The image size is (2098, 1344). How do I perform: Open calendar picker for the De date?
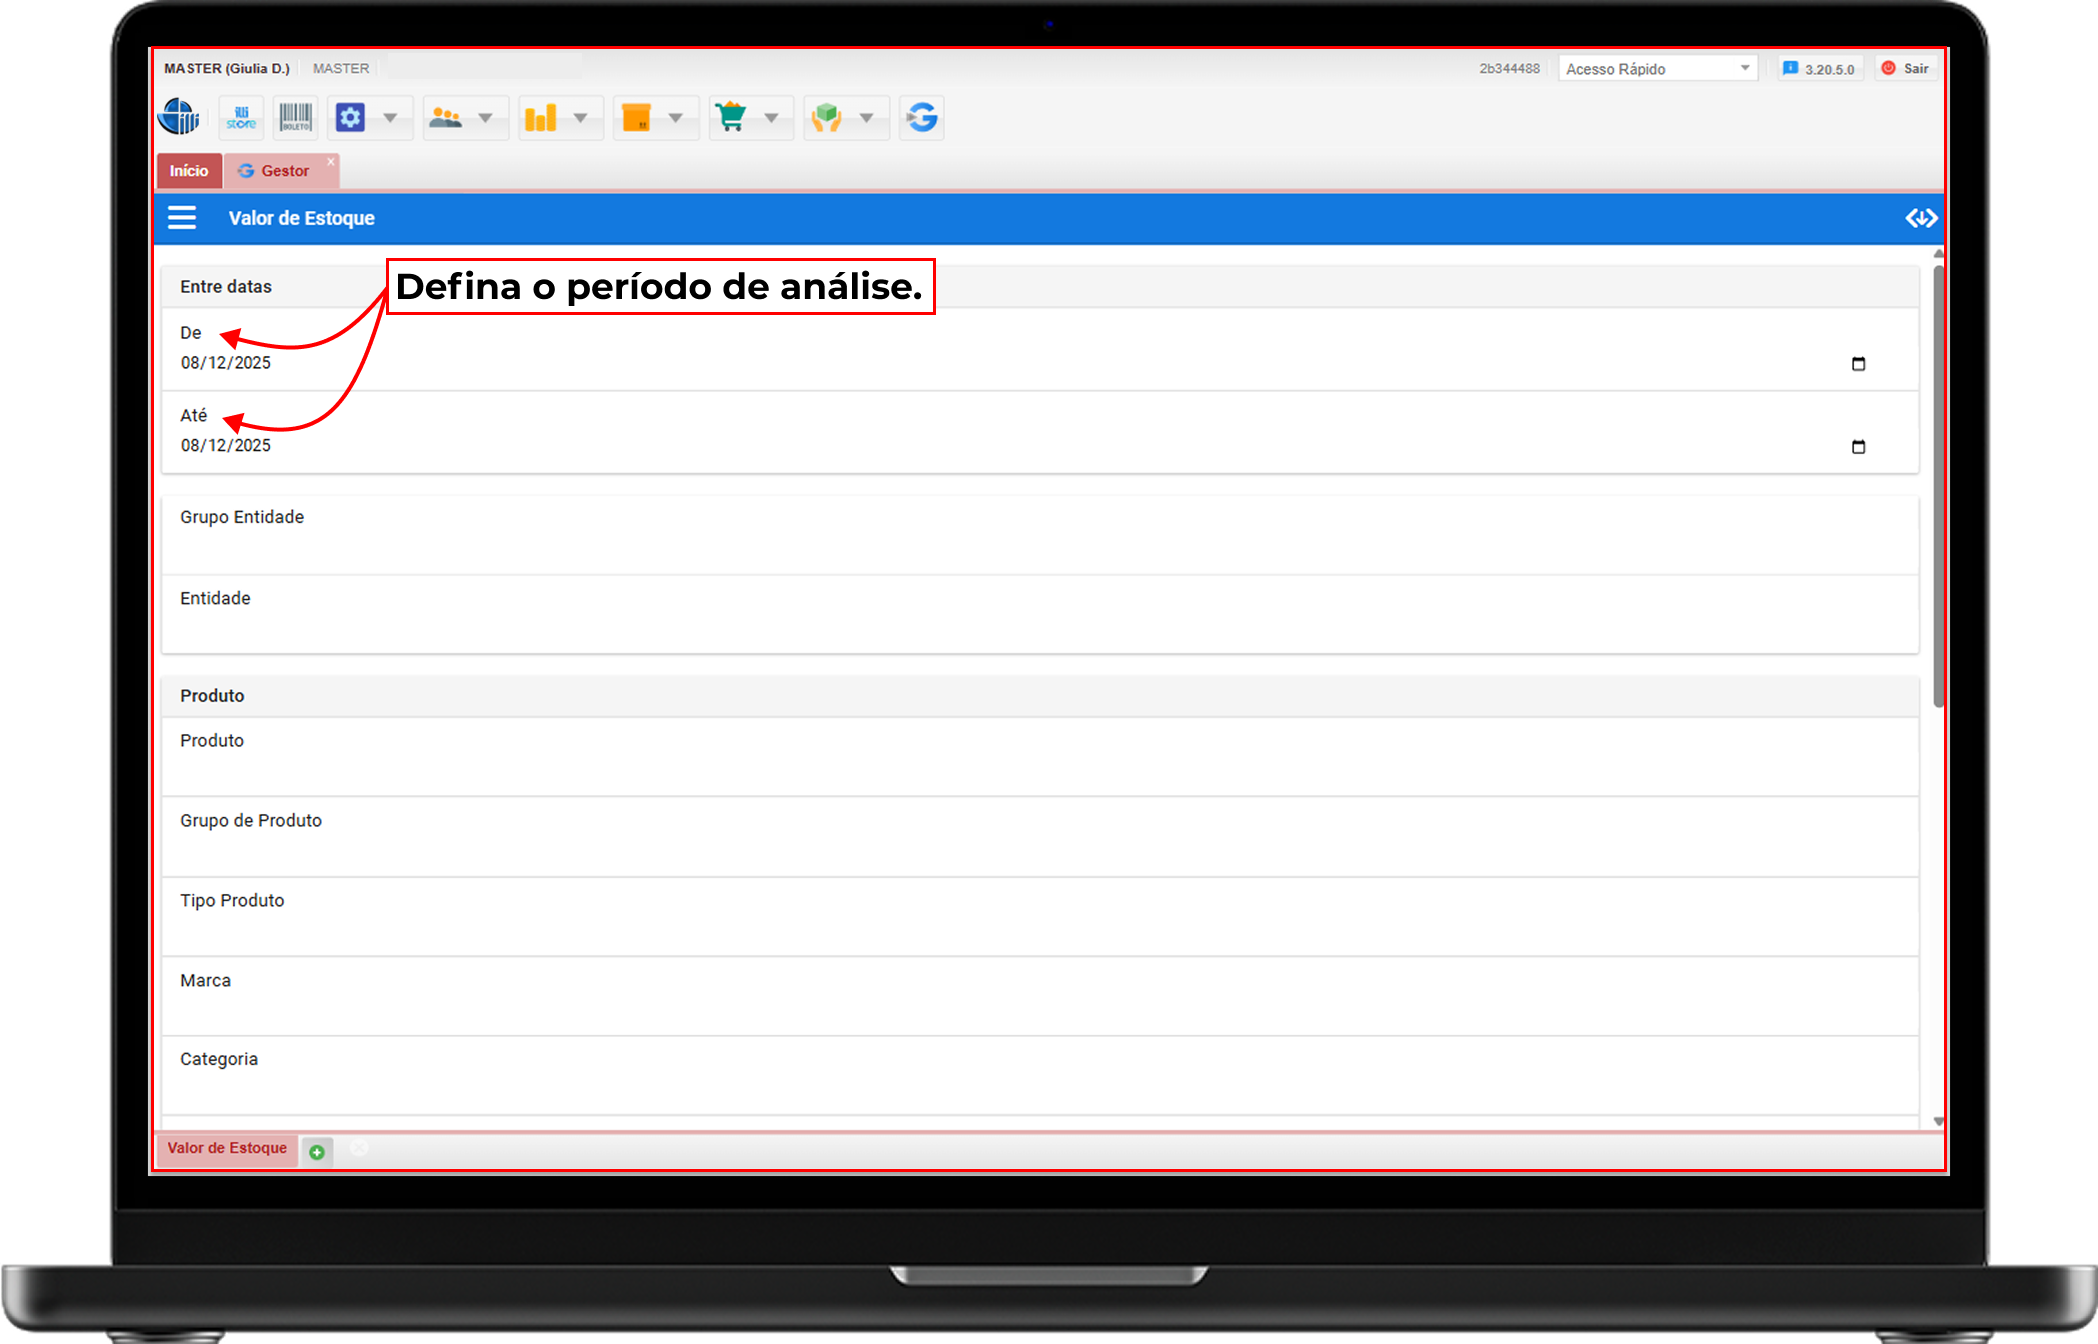(x=1858, y=364)
